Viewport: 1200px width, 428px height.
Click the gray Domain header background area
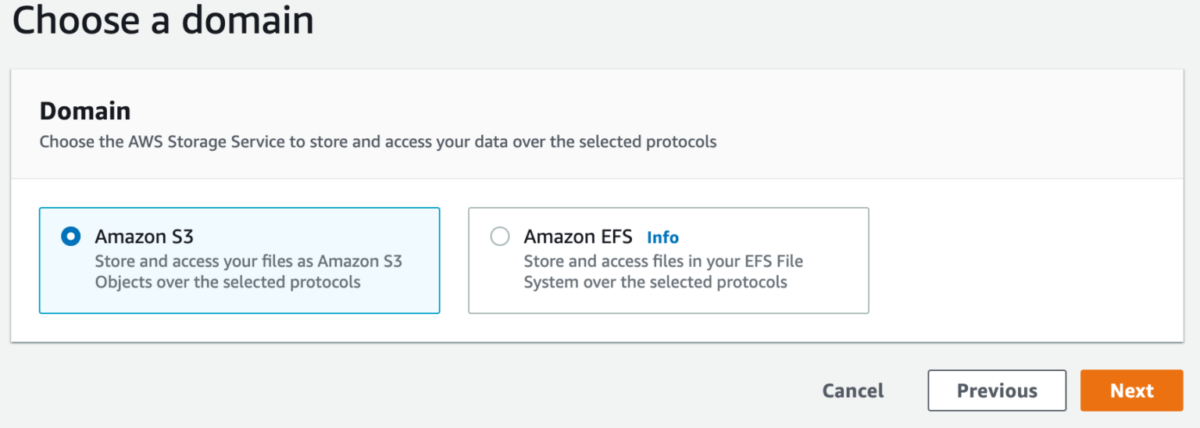(x=900, y=110)
